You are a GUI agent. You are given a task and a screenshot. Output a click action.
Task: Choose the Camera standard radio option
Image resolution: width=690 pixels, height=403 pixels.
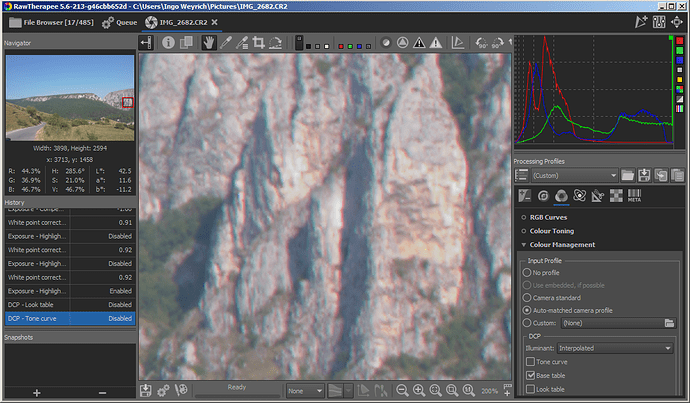pyautogui.click(x=527, y=297)
